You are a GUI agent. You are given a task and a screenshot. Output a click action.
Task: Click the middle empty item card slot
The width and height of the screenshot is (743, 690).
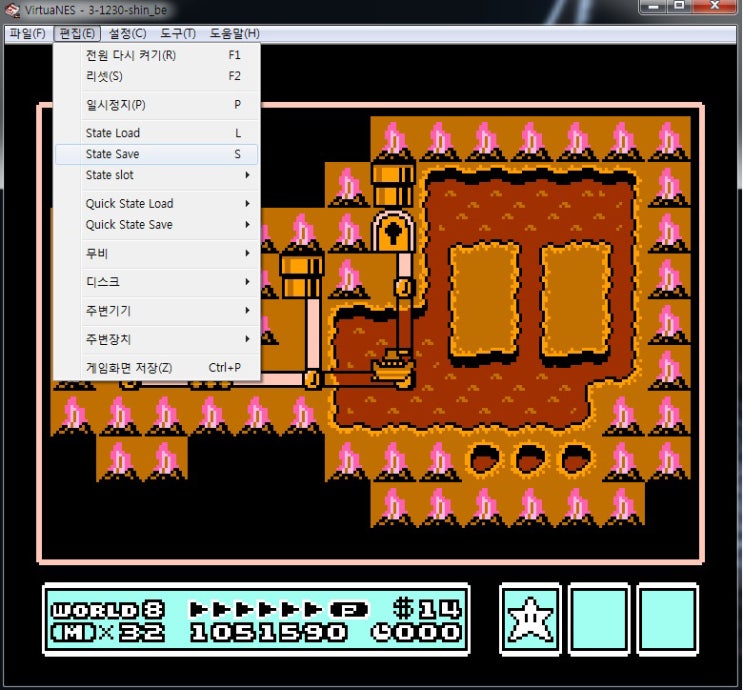[x=599, y=619]
